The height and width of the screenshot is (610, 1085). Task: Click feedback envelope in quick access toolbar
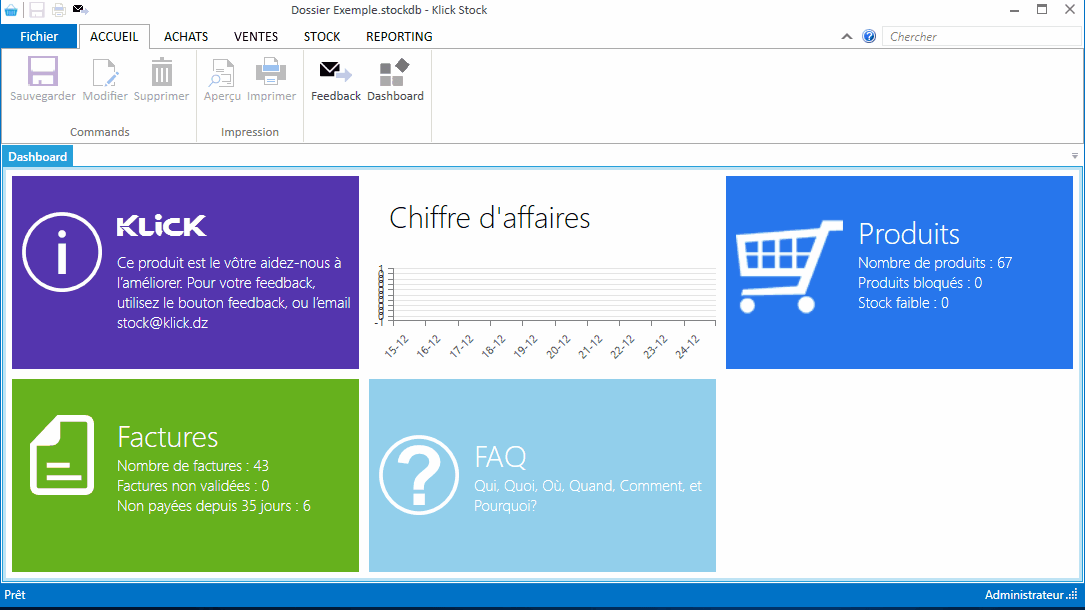click(x=81, y=10)
